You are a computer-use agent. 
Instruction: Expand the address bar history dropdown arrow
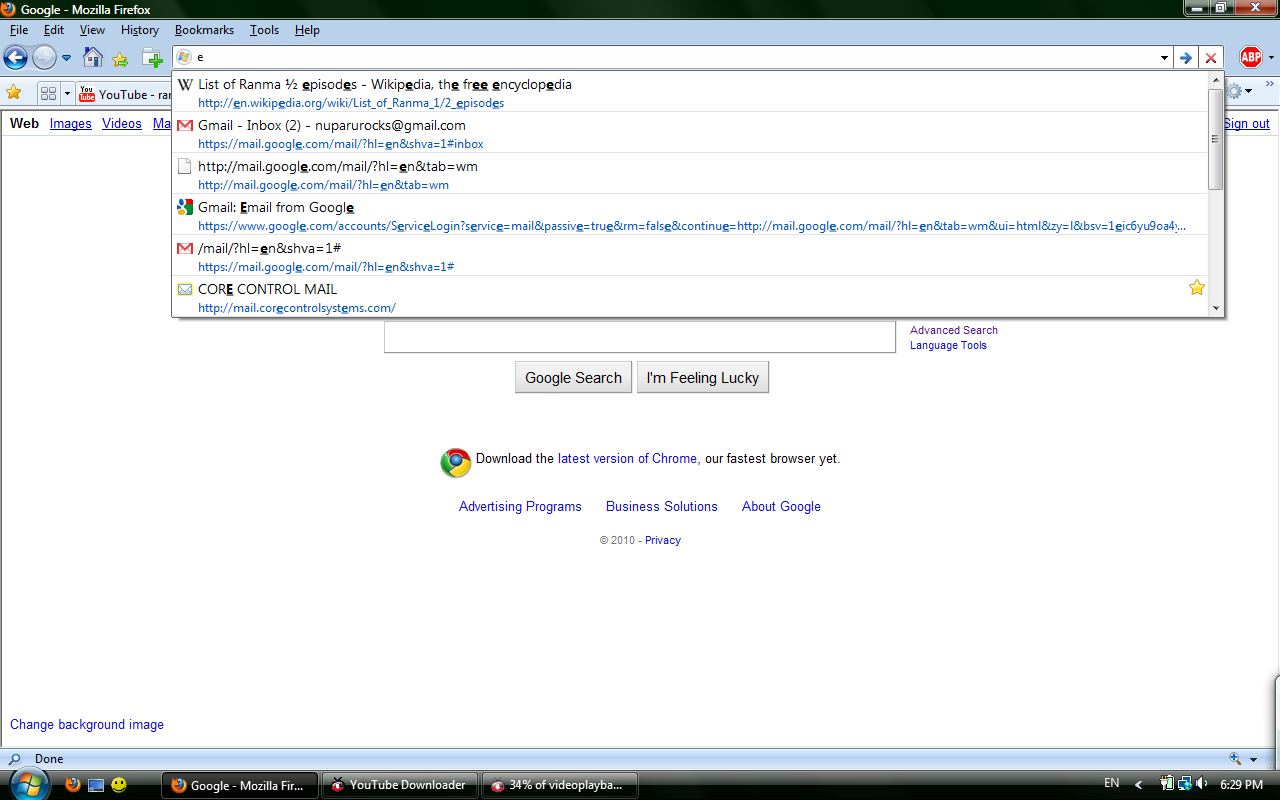1164,58
